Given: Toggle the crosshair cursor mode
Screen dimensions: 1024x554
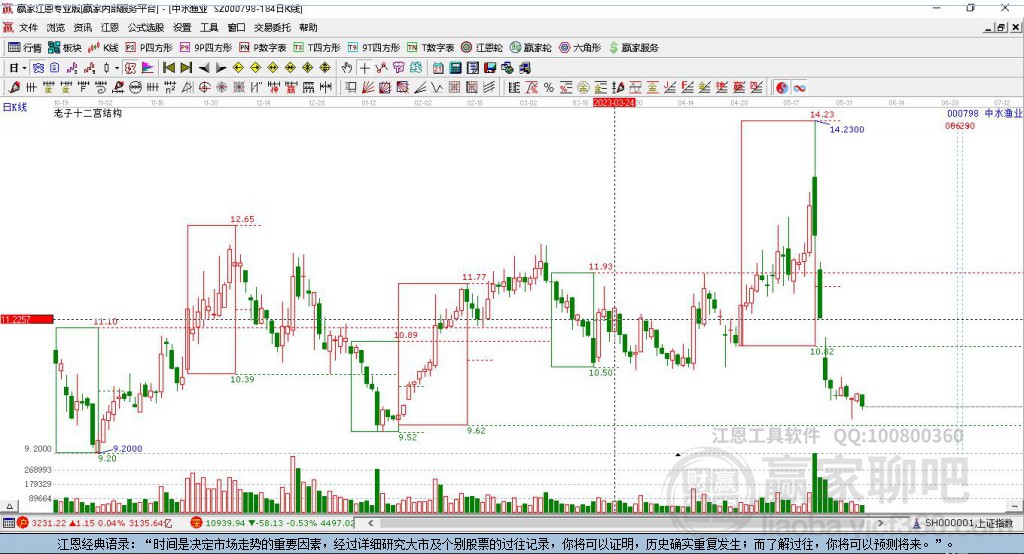Looking at the screenshot, I should (x=364, y=68).
